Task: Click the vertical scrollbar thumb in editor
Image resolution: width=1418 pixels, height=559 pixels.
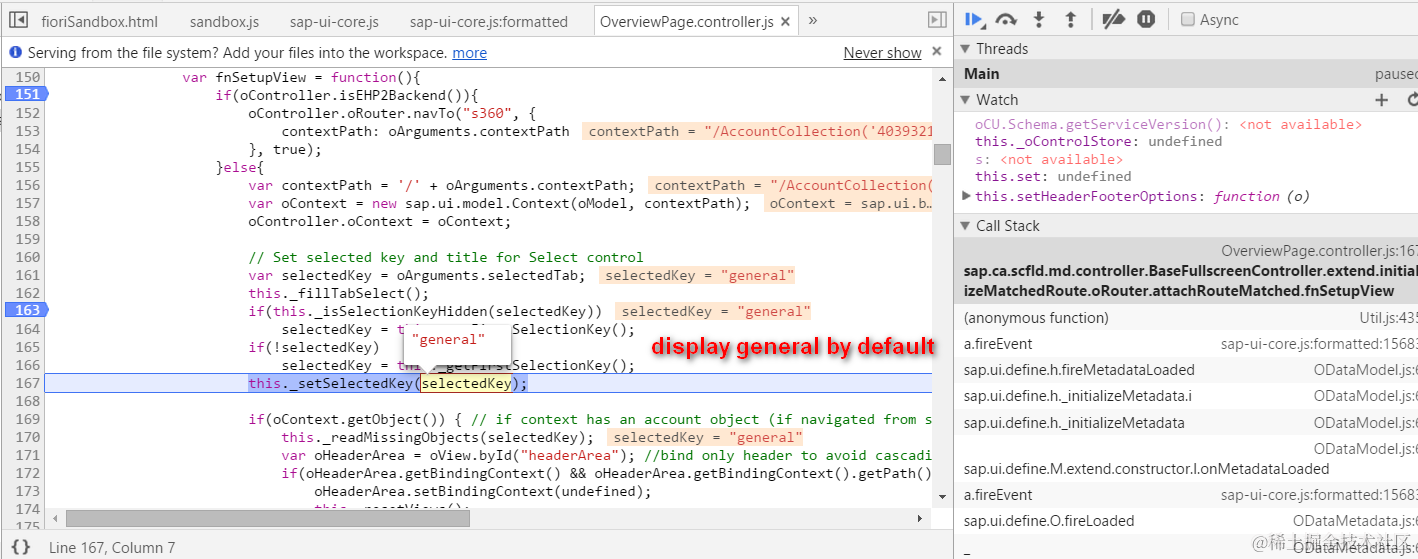Action: tap(942, 154)
